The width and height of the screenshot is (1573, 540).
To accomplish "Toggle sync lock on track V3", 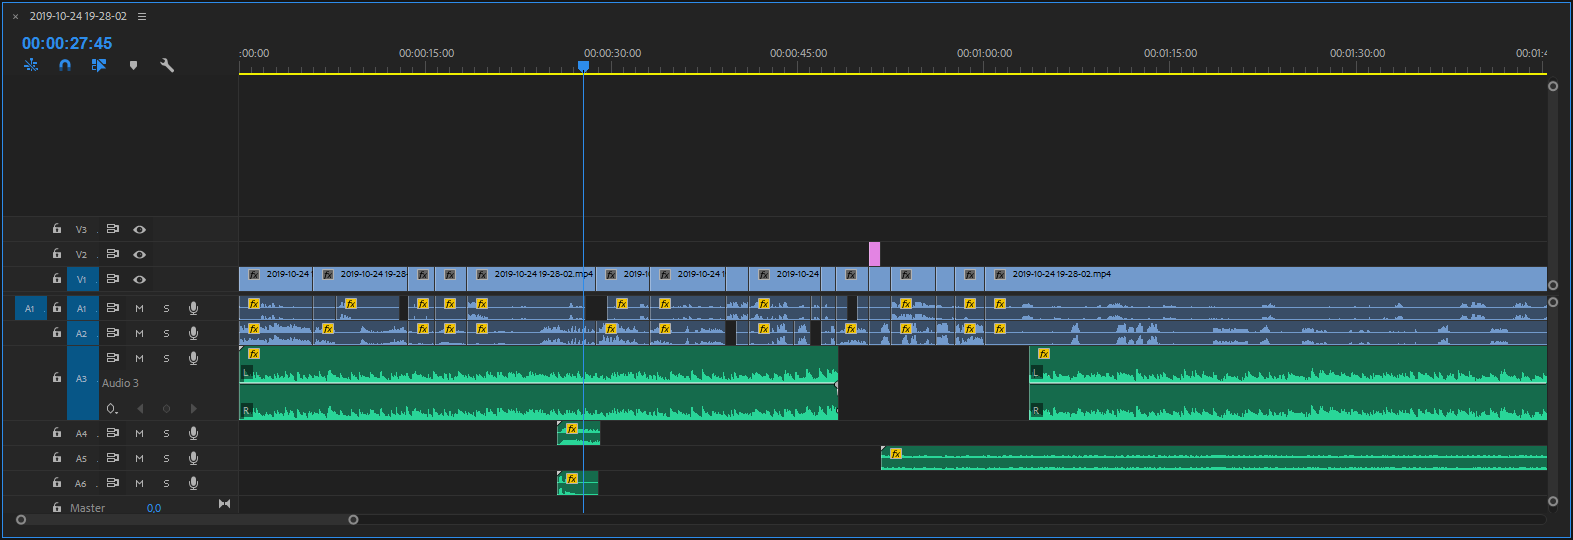I will [x=113, y=229].
